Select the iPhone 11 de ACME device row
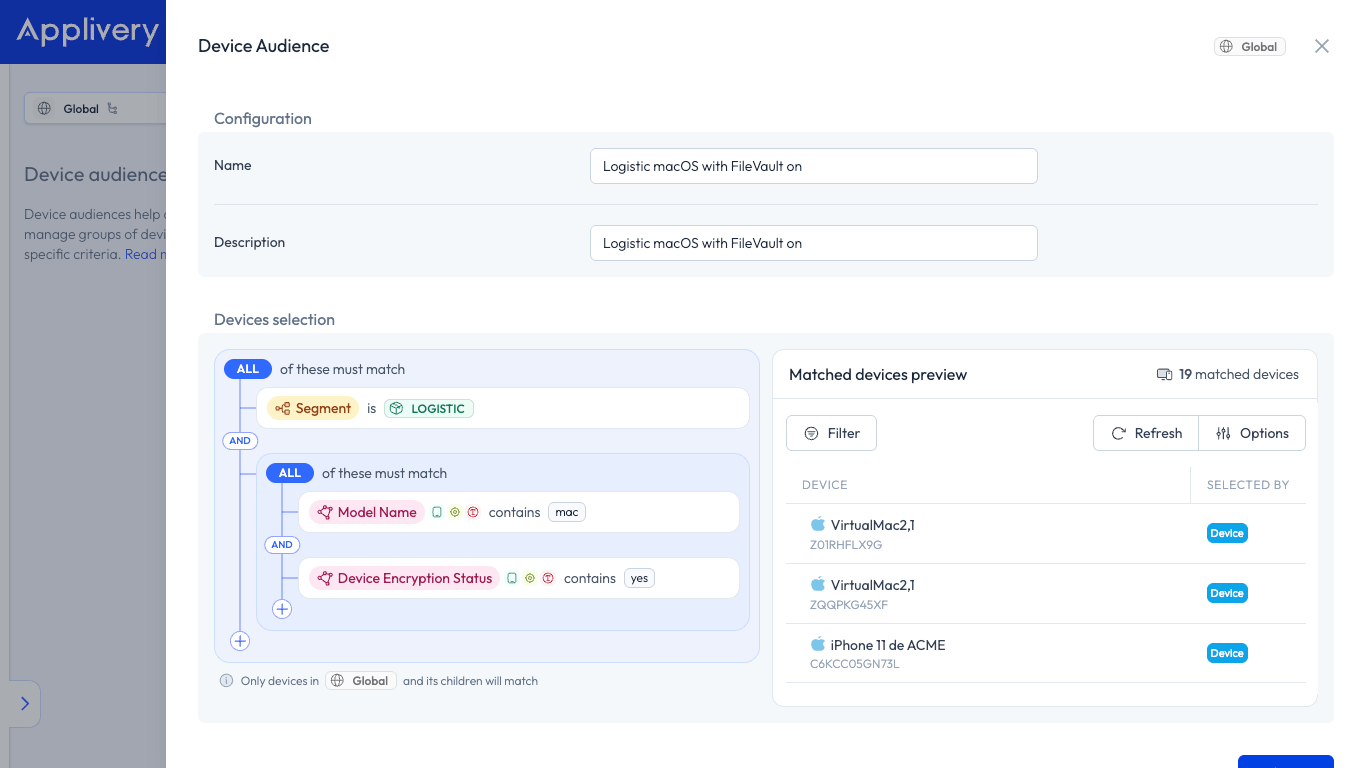Image resolution: width=1366 pixels, height=768 pixels. tap(1046, 653)
